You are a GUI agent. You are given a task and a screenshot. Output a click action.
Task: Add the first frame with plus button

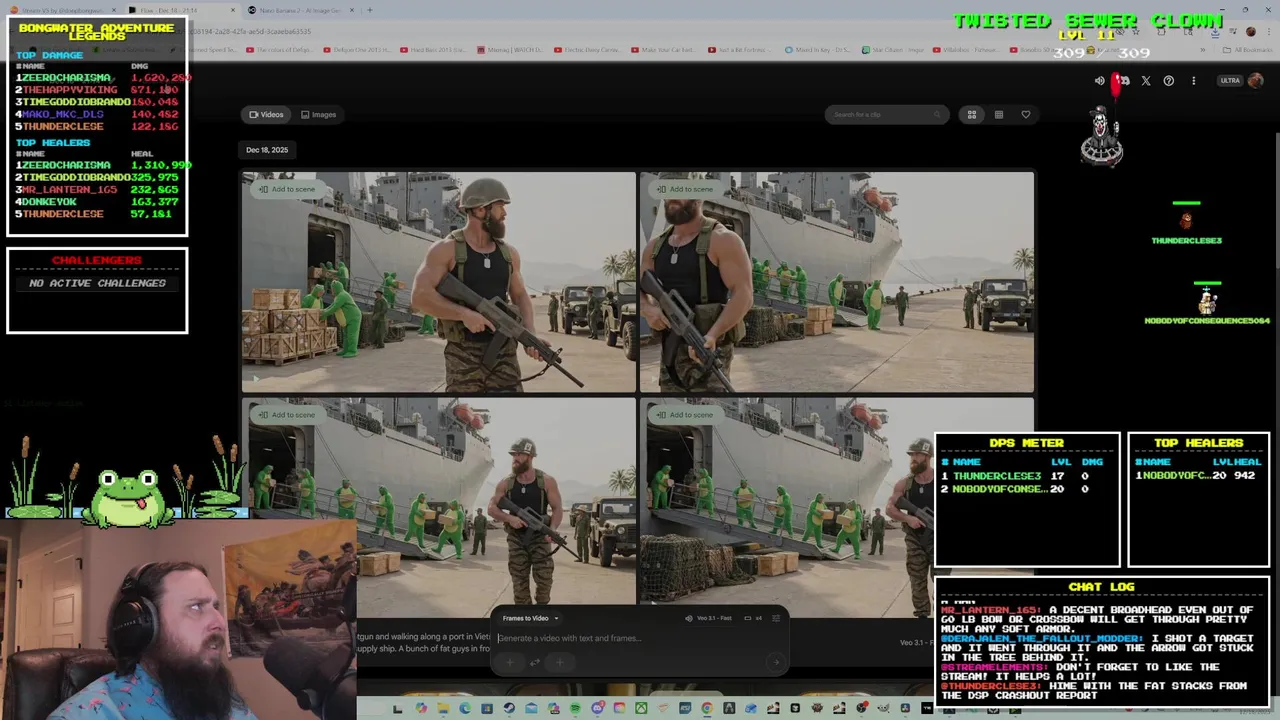click(x=510, y=662)
